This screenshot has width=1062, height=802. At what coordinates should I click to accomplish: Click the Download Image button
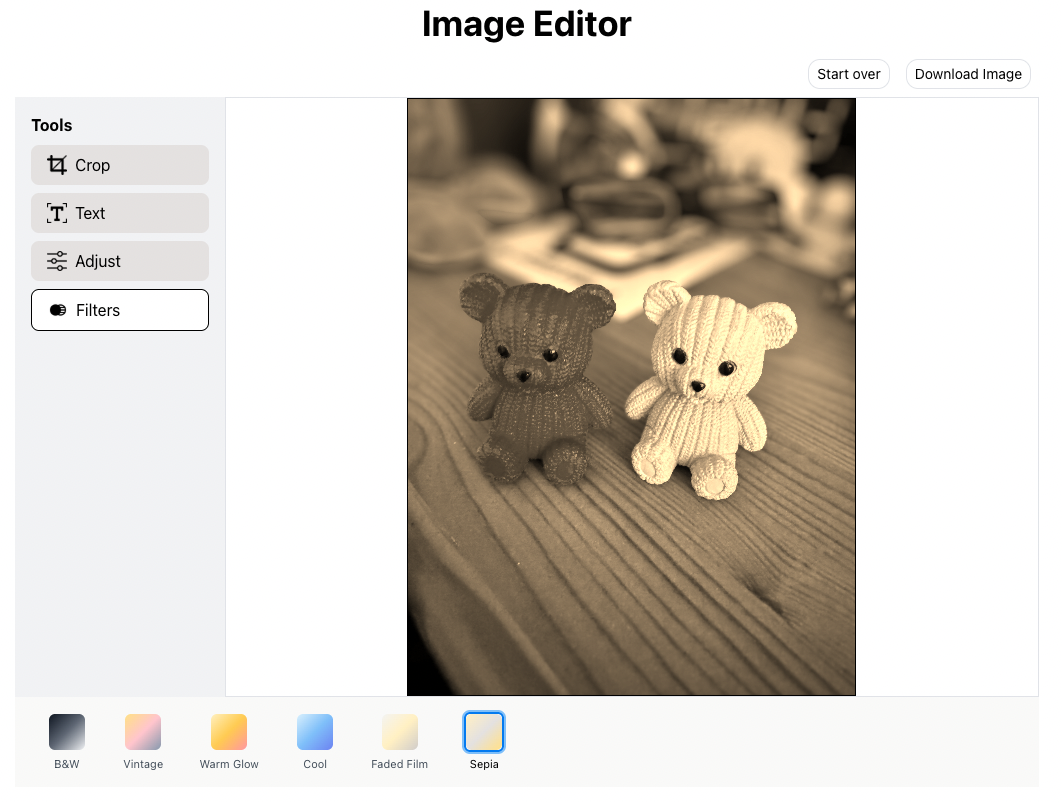click(967, 73)
